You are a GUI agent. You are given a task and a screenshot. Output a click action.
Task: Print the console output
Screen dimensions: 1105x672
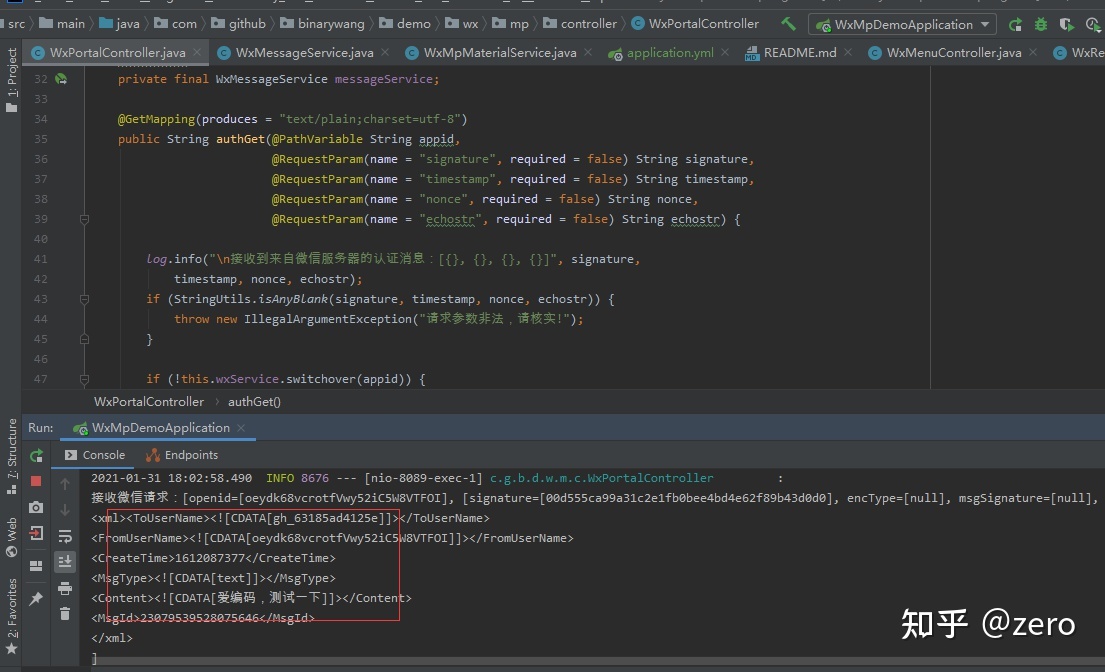(65, 588)
